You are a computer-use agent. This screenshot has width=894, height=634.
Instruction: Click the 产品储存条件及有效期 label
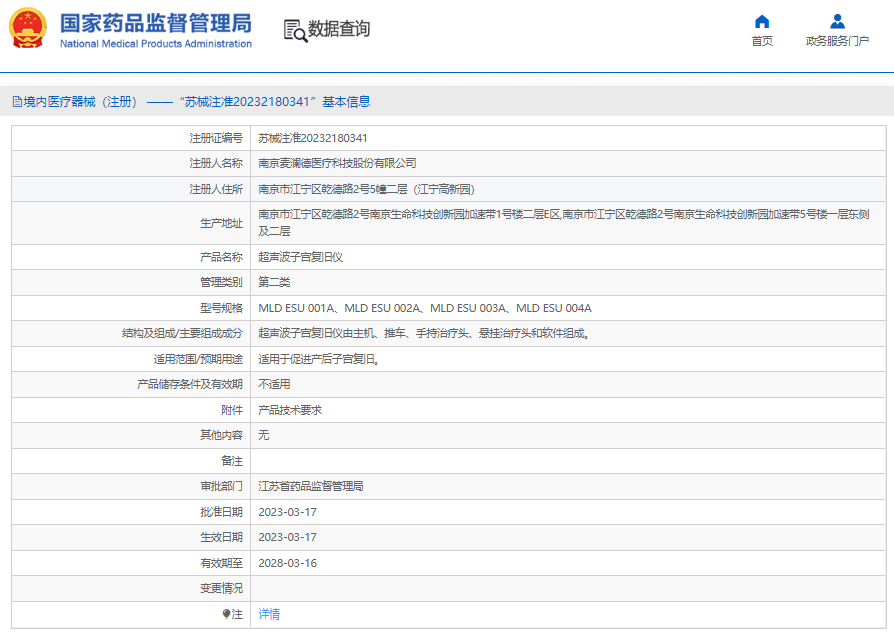[x=190, y=384]
